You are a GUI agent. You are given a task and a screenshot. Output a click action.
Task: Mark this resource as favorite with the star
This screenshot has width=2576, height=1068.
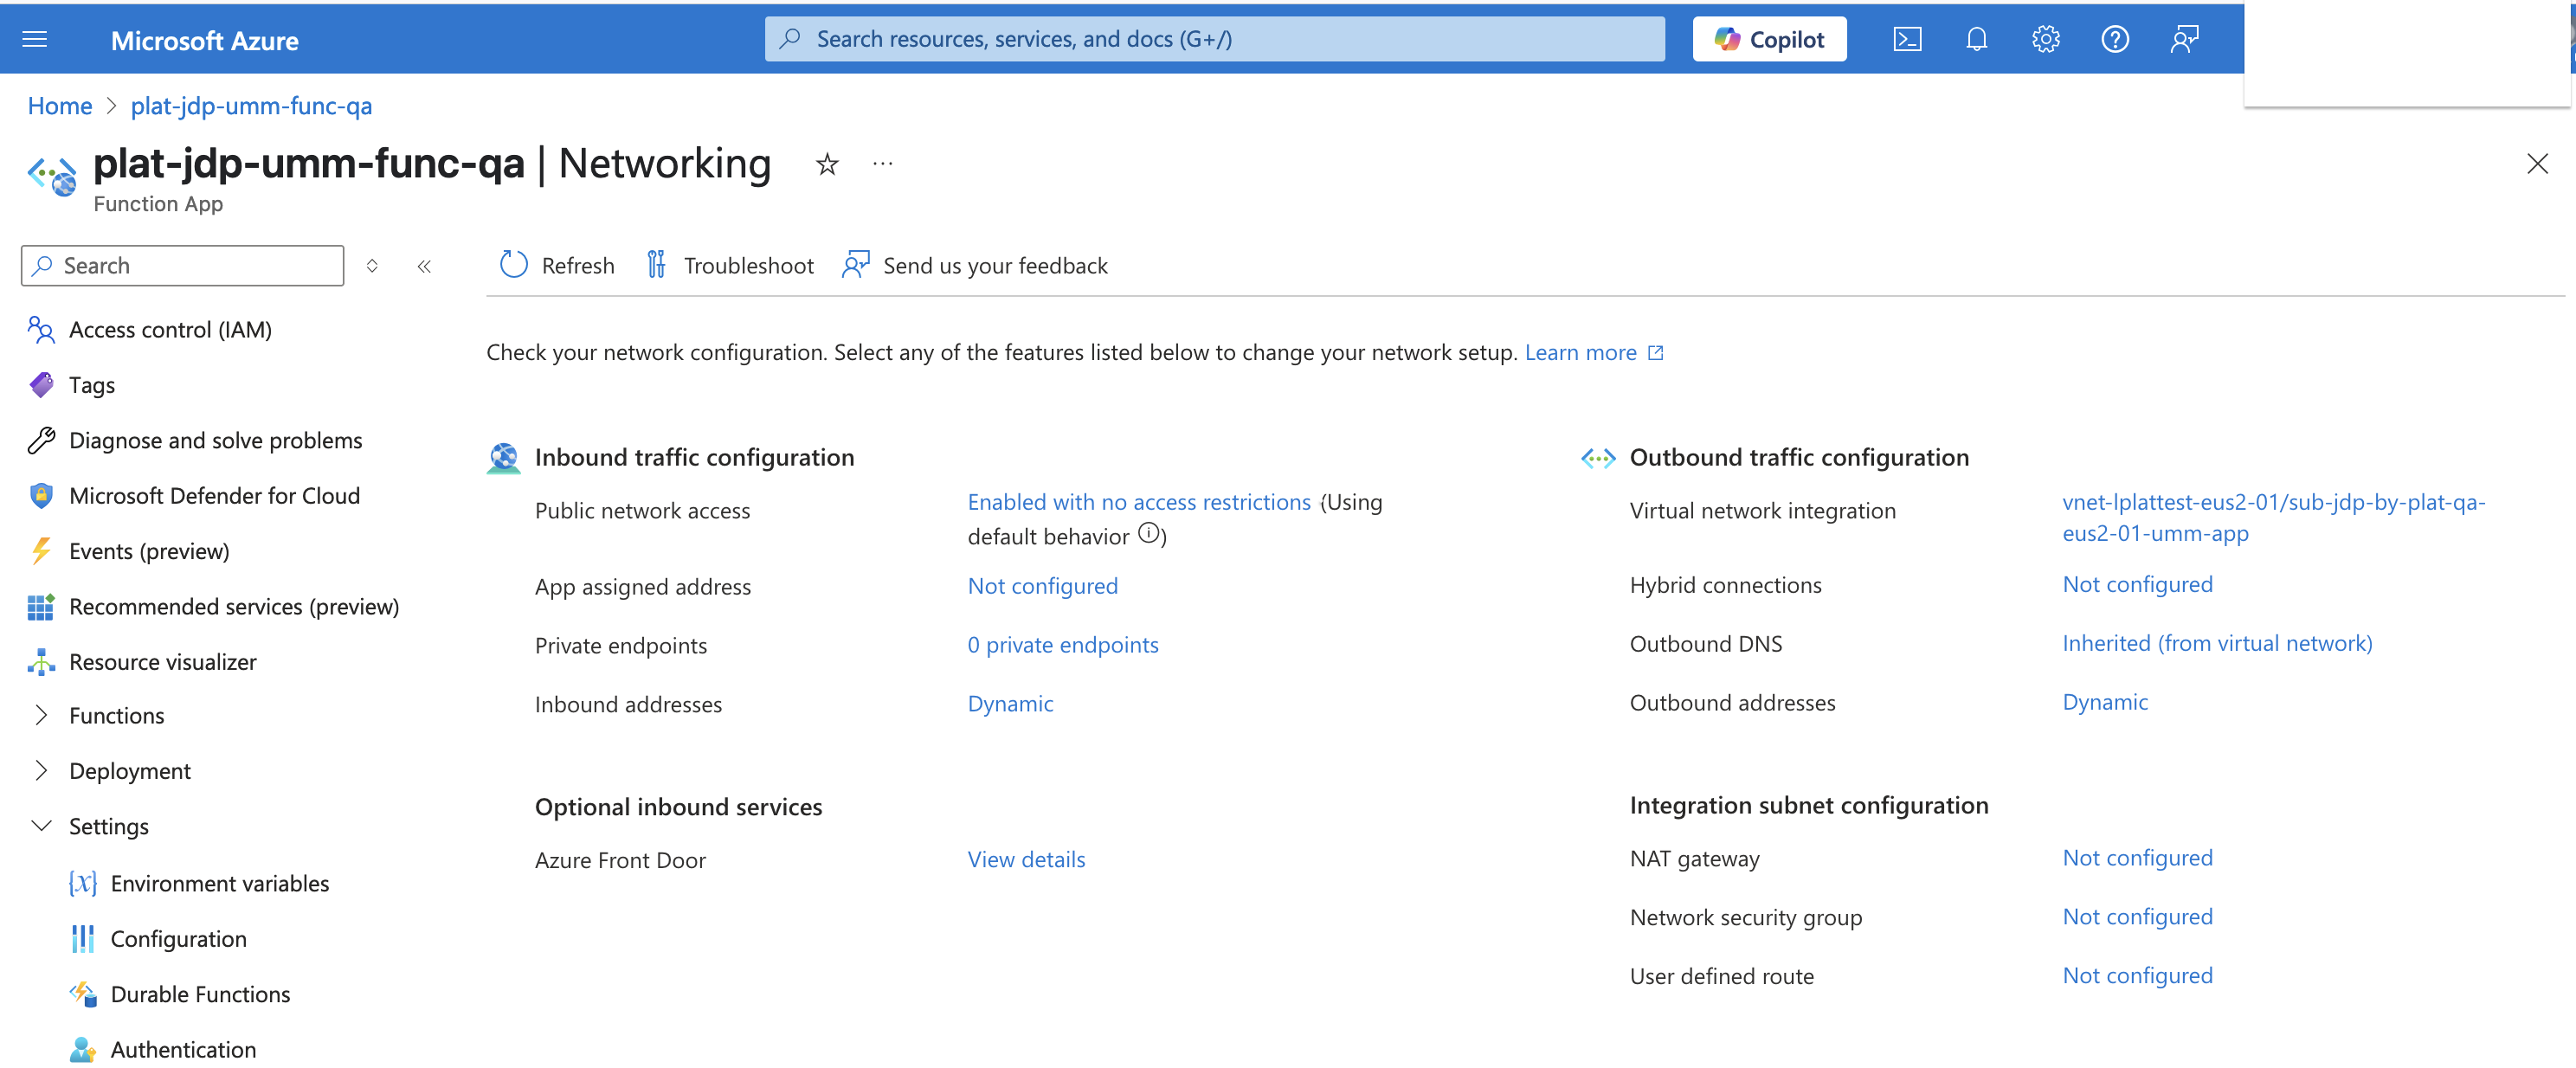pos(826,164)
